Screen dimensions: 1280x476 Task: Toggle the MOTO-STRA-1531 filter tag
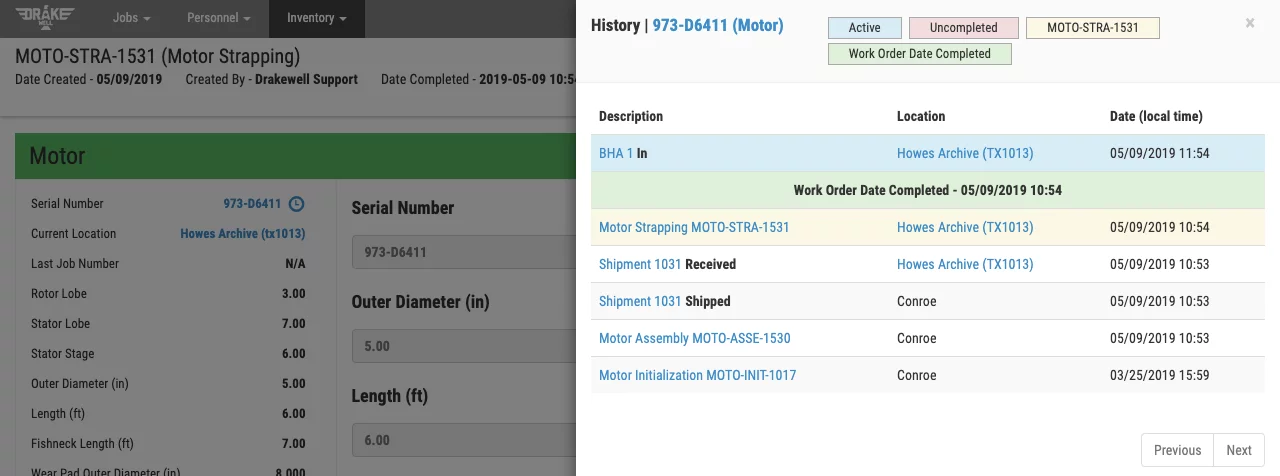pos(1092,28)
